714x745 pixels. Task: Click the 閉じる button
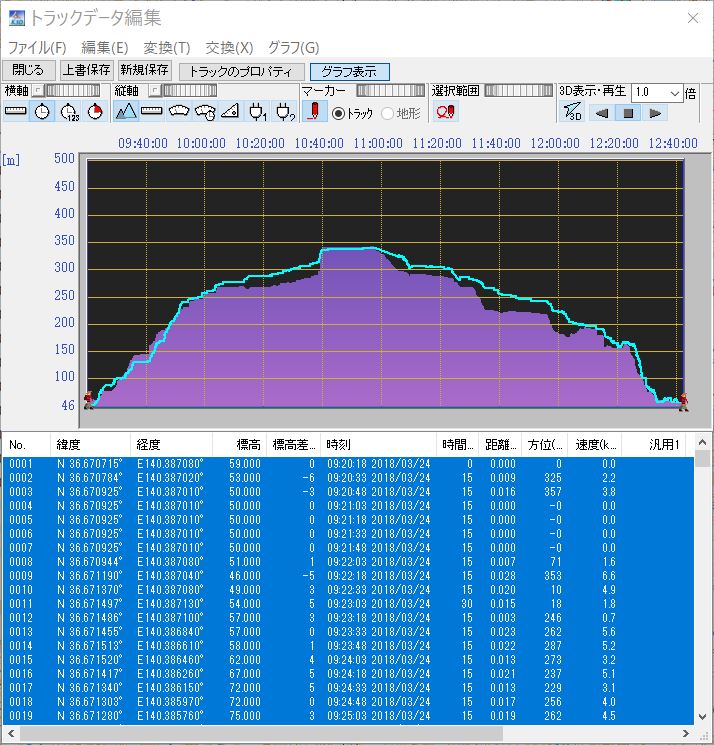(x=29, y=70)
